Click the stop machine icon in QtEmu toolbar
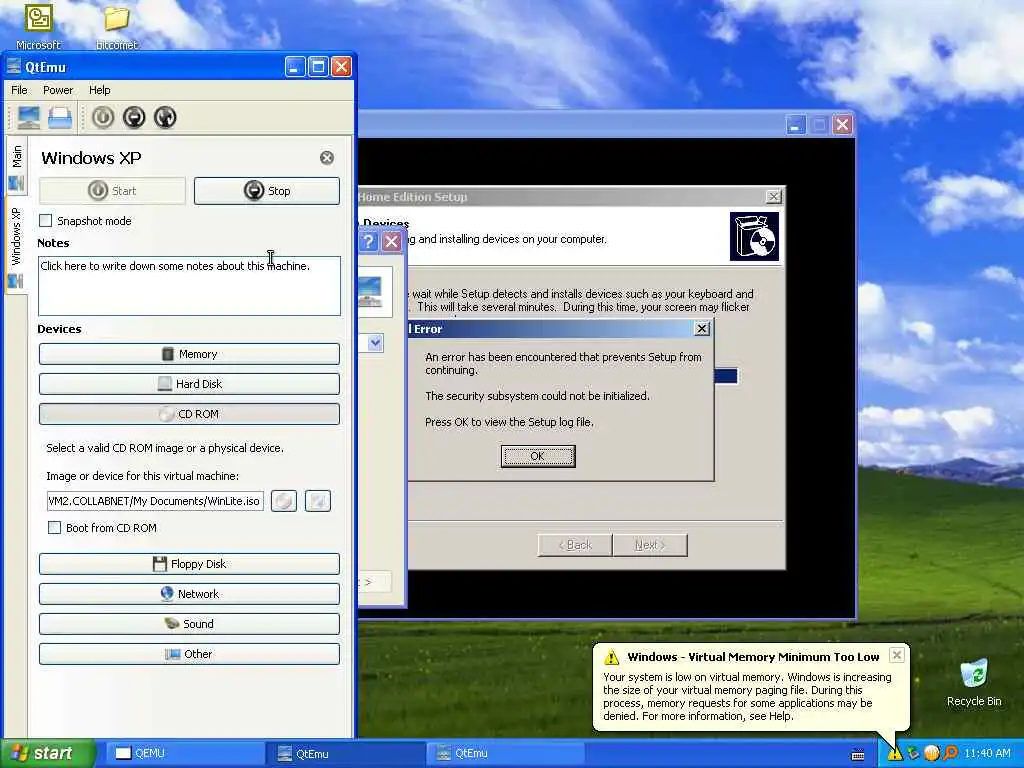The image size is (1024, 768). [x=134, y=118]
